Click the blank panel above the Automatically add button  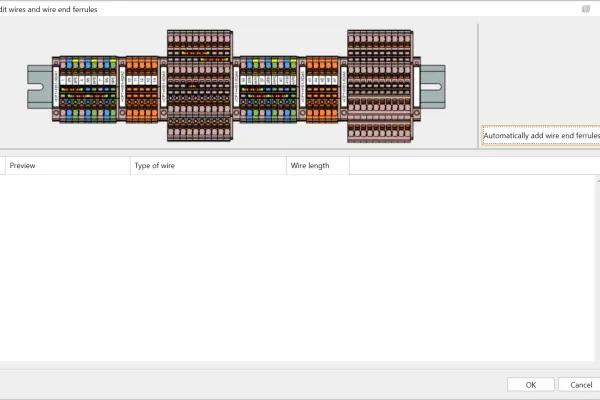pos(540,70)
